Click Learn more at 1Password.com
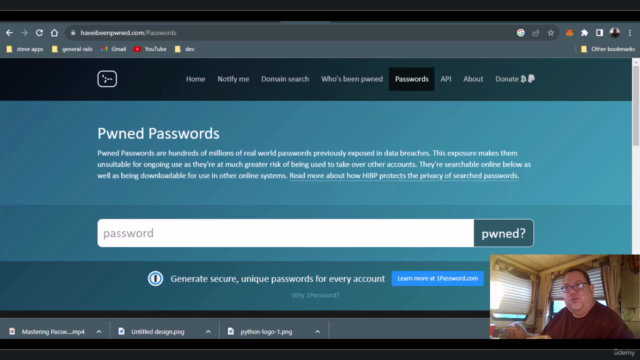Screen dimensions: 640x360 pos(438,278)
